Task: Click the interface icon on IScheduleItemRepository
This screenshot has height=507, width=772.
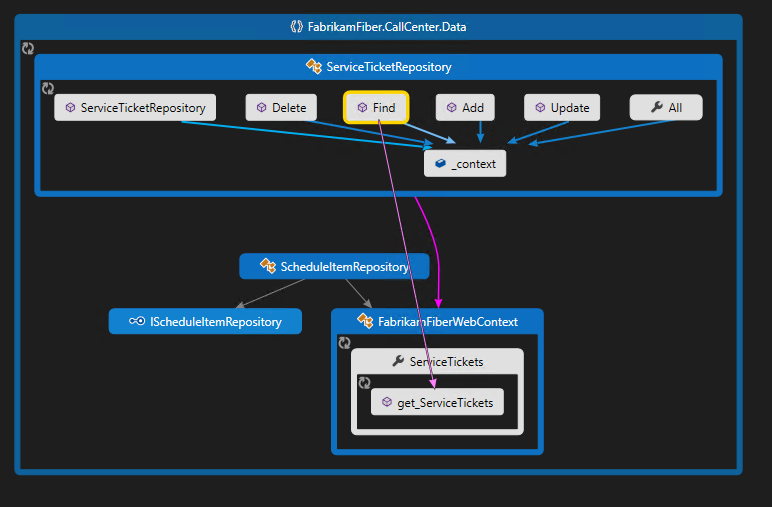Action: [136, 321]
